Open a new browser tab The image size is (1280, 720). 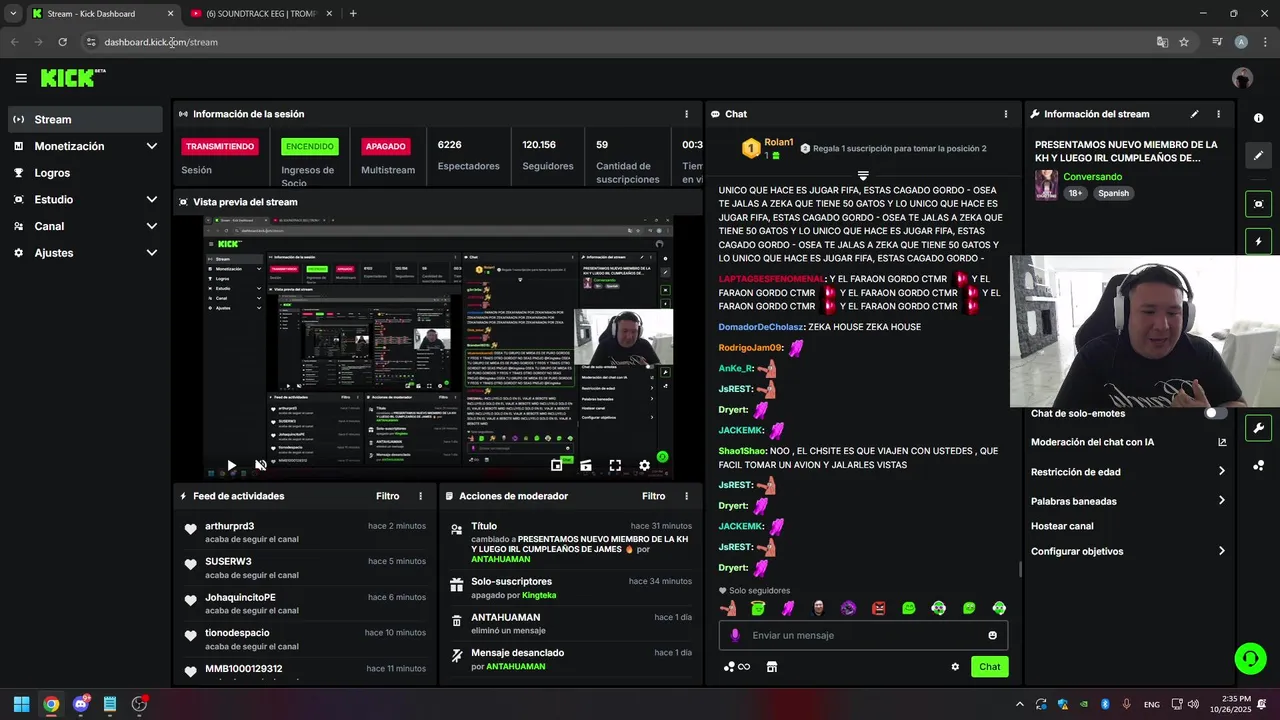coord(353,14)
